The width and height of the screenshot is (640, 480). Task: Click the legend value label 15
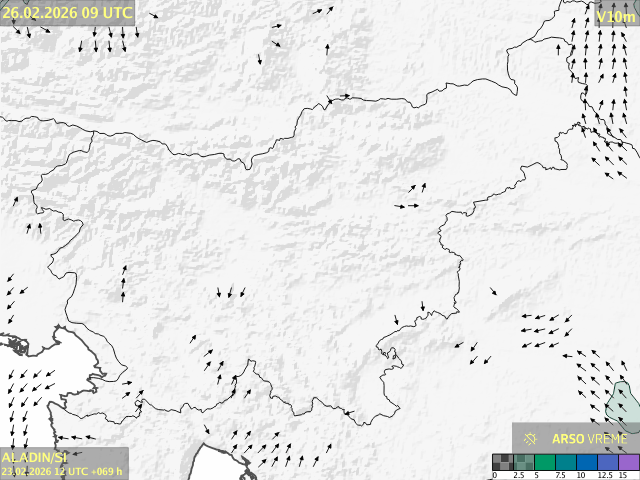pos(622,475)
